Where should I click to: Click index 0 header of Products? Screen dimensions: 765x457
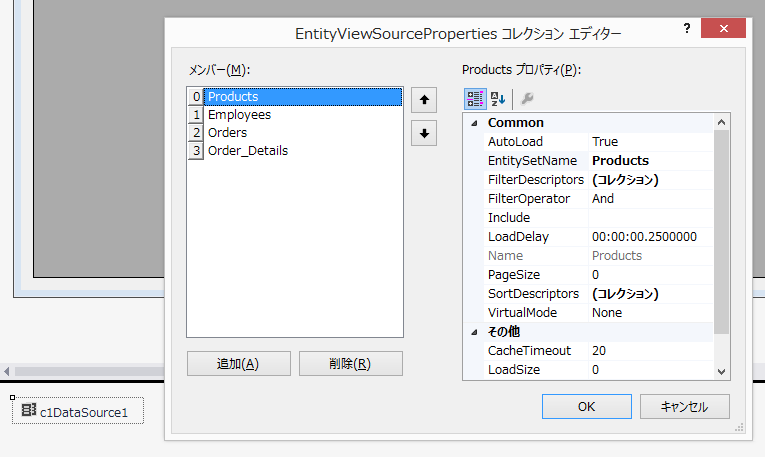tap(196, 97)
